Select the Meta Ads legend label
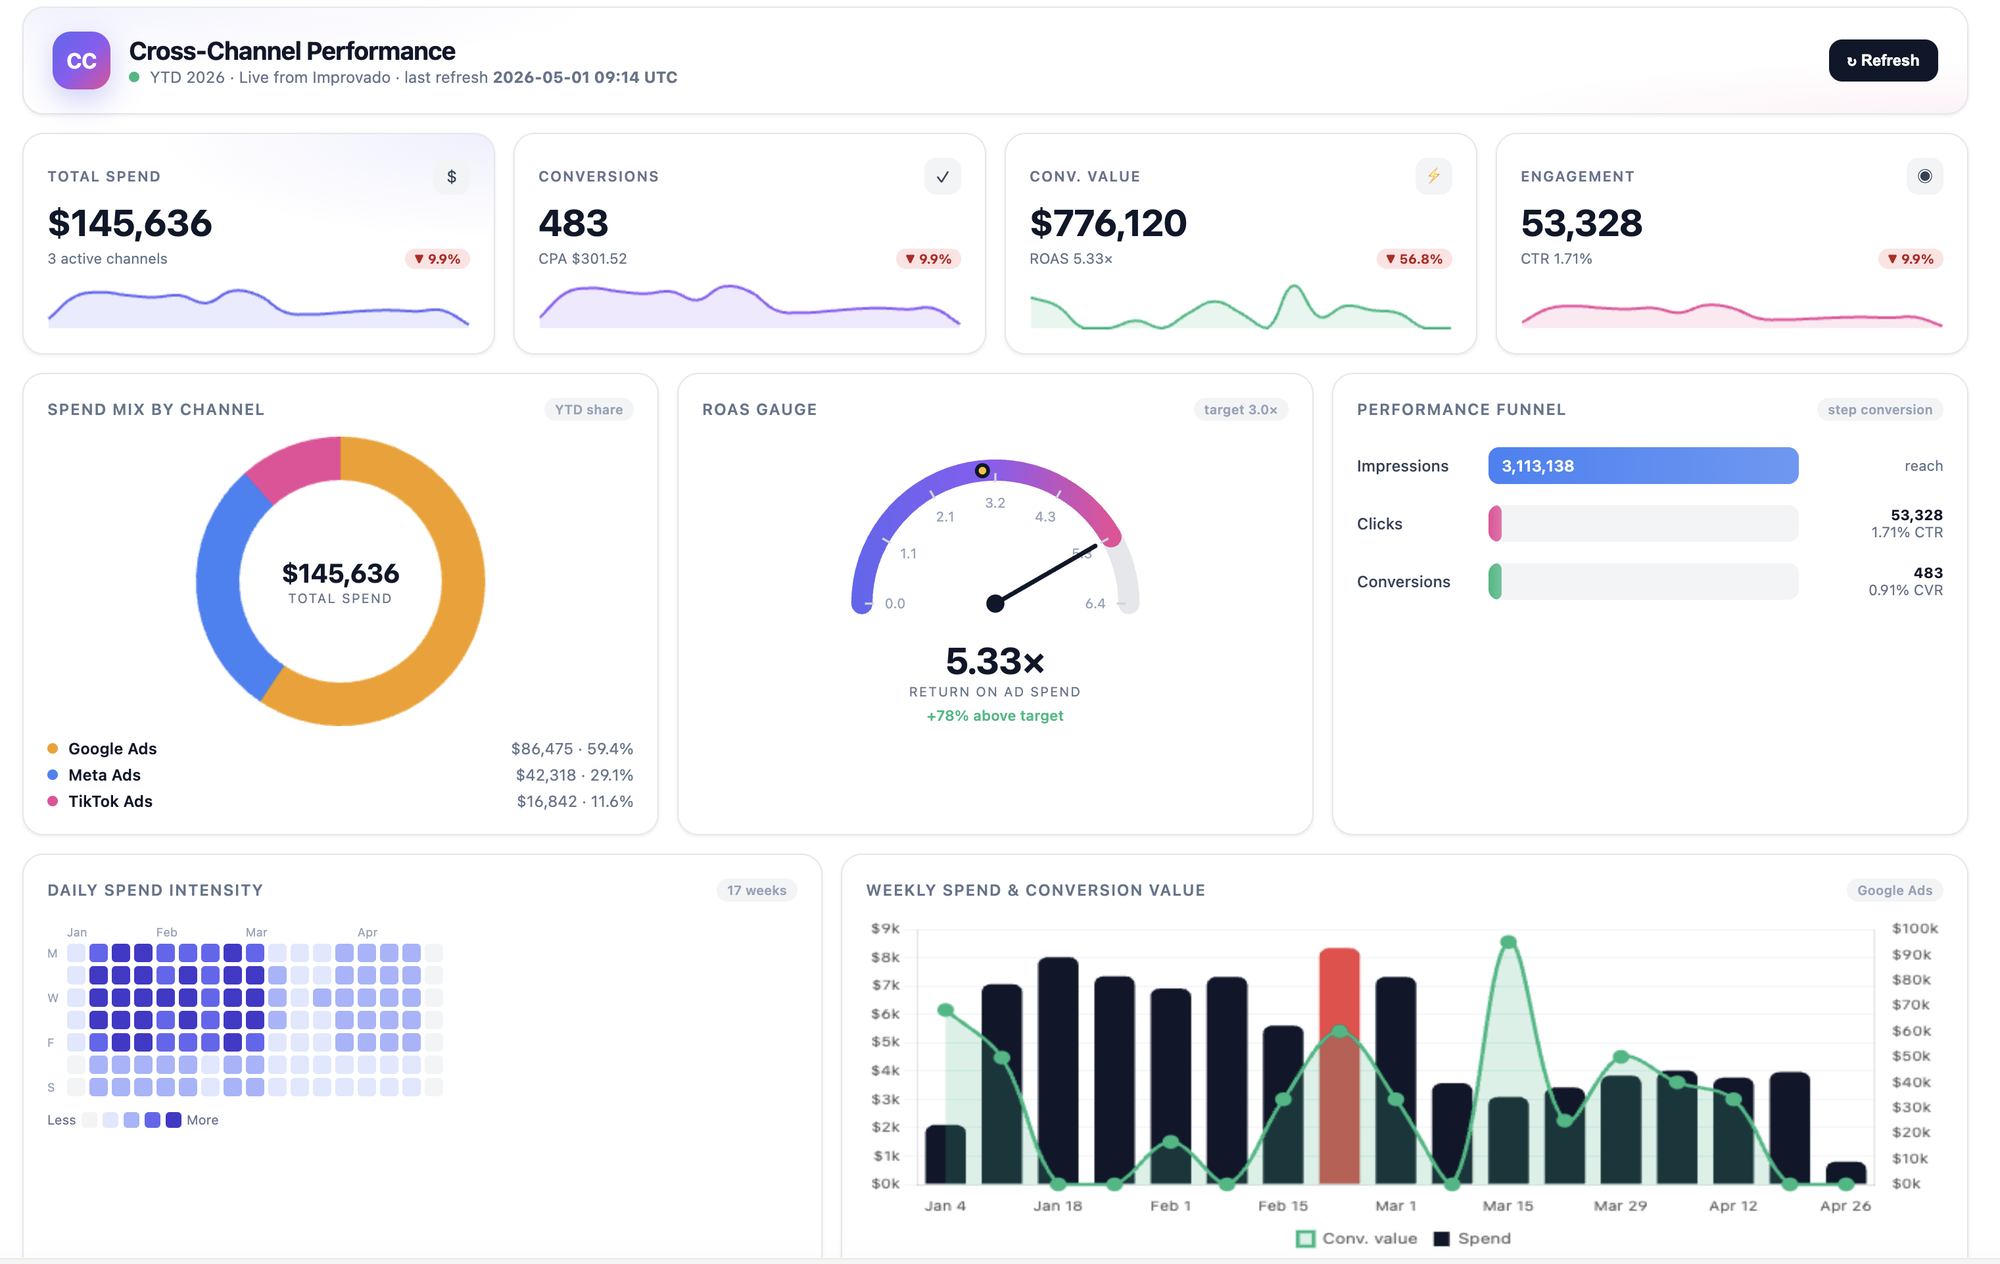 pos(105,775)
